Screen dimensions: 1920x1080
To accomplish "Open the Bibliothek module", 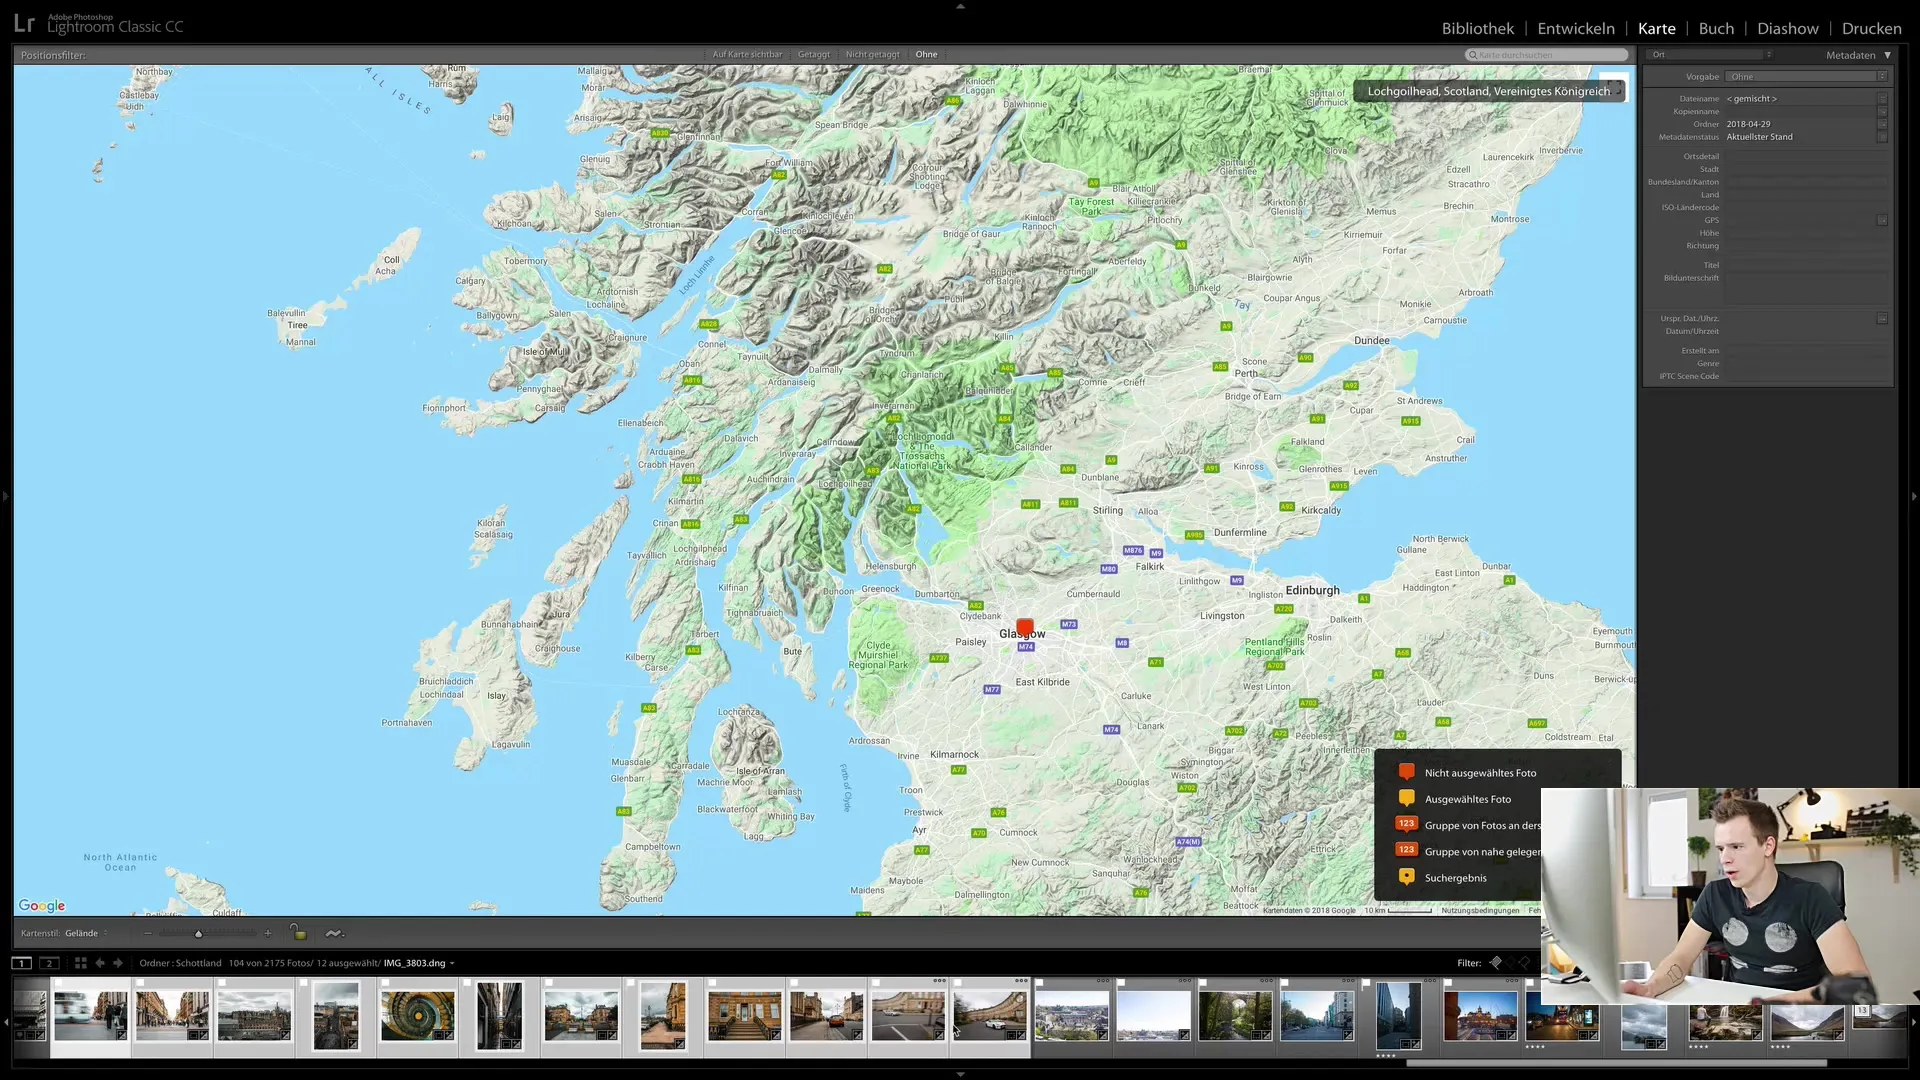I will click(x=1477, y=28).
